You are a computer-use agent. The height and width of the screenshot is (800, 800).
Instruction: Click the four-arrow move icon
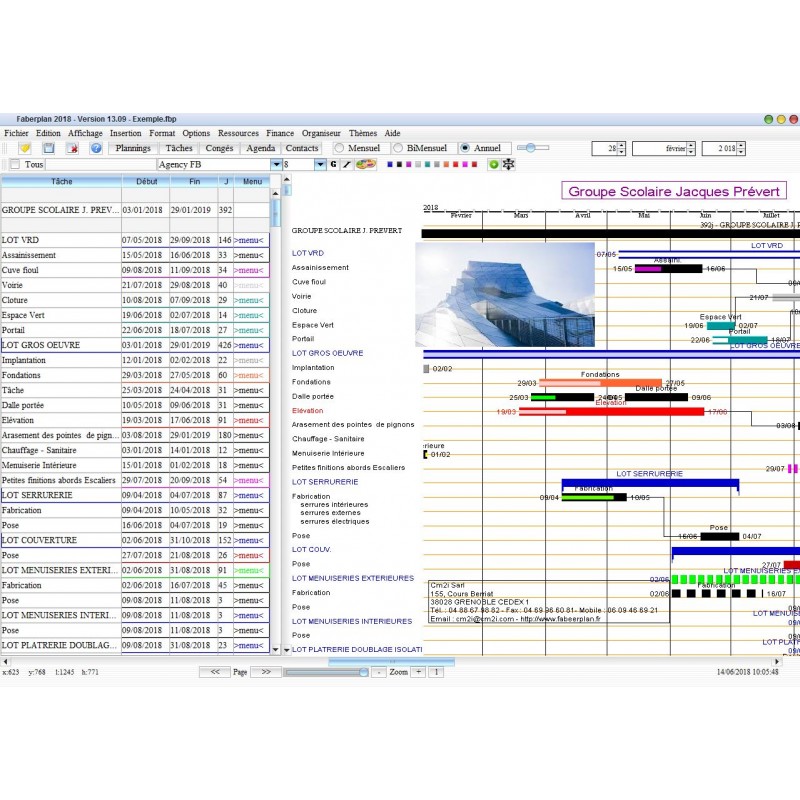[509, 164]
